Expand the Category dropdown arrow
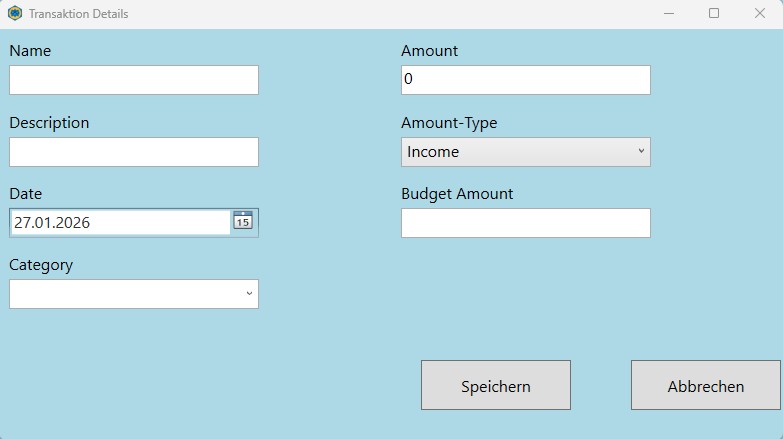783x439 pixels. click(249, 294)
